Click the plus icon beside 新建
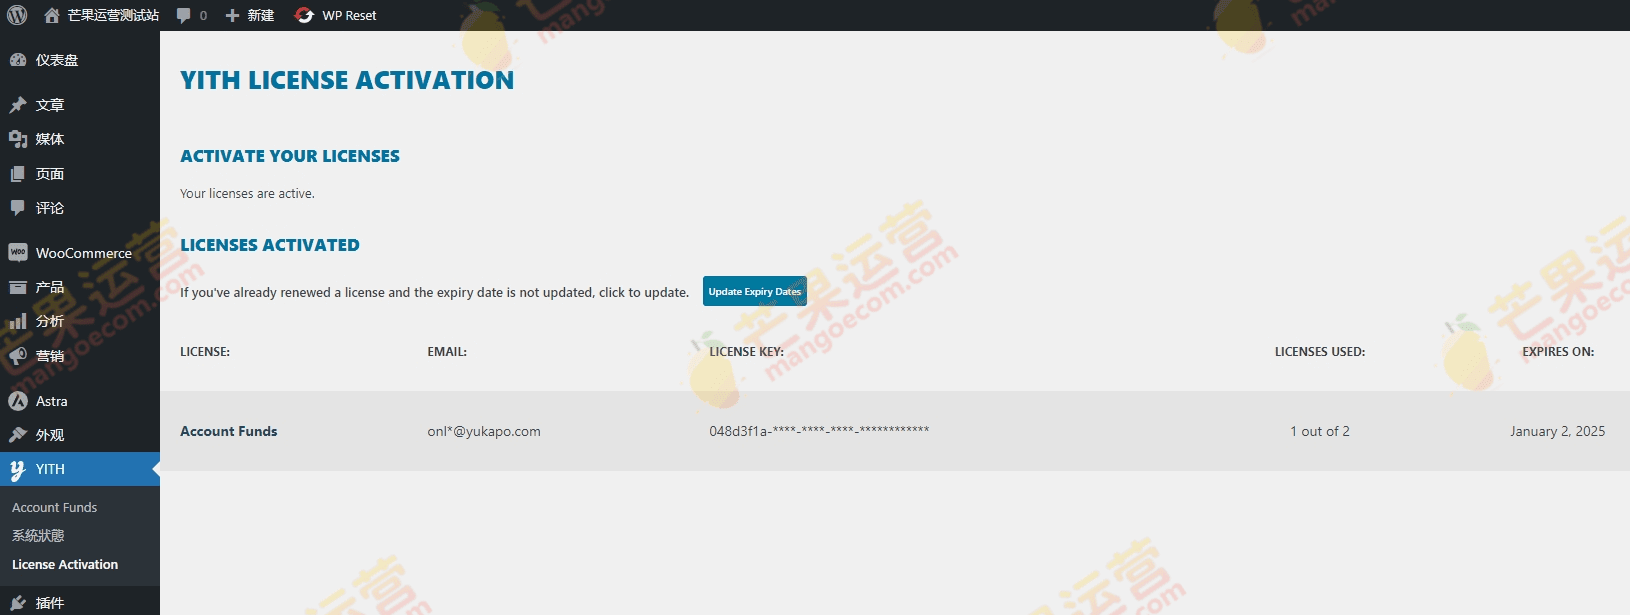 click(x=232, y=15)
